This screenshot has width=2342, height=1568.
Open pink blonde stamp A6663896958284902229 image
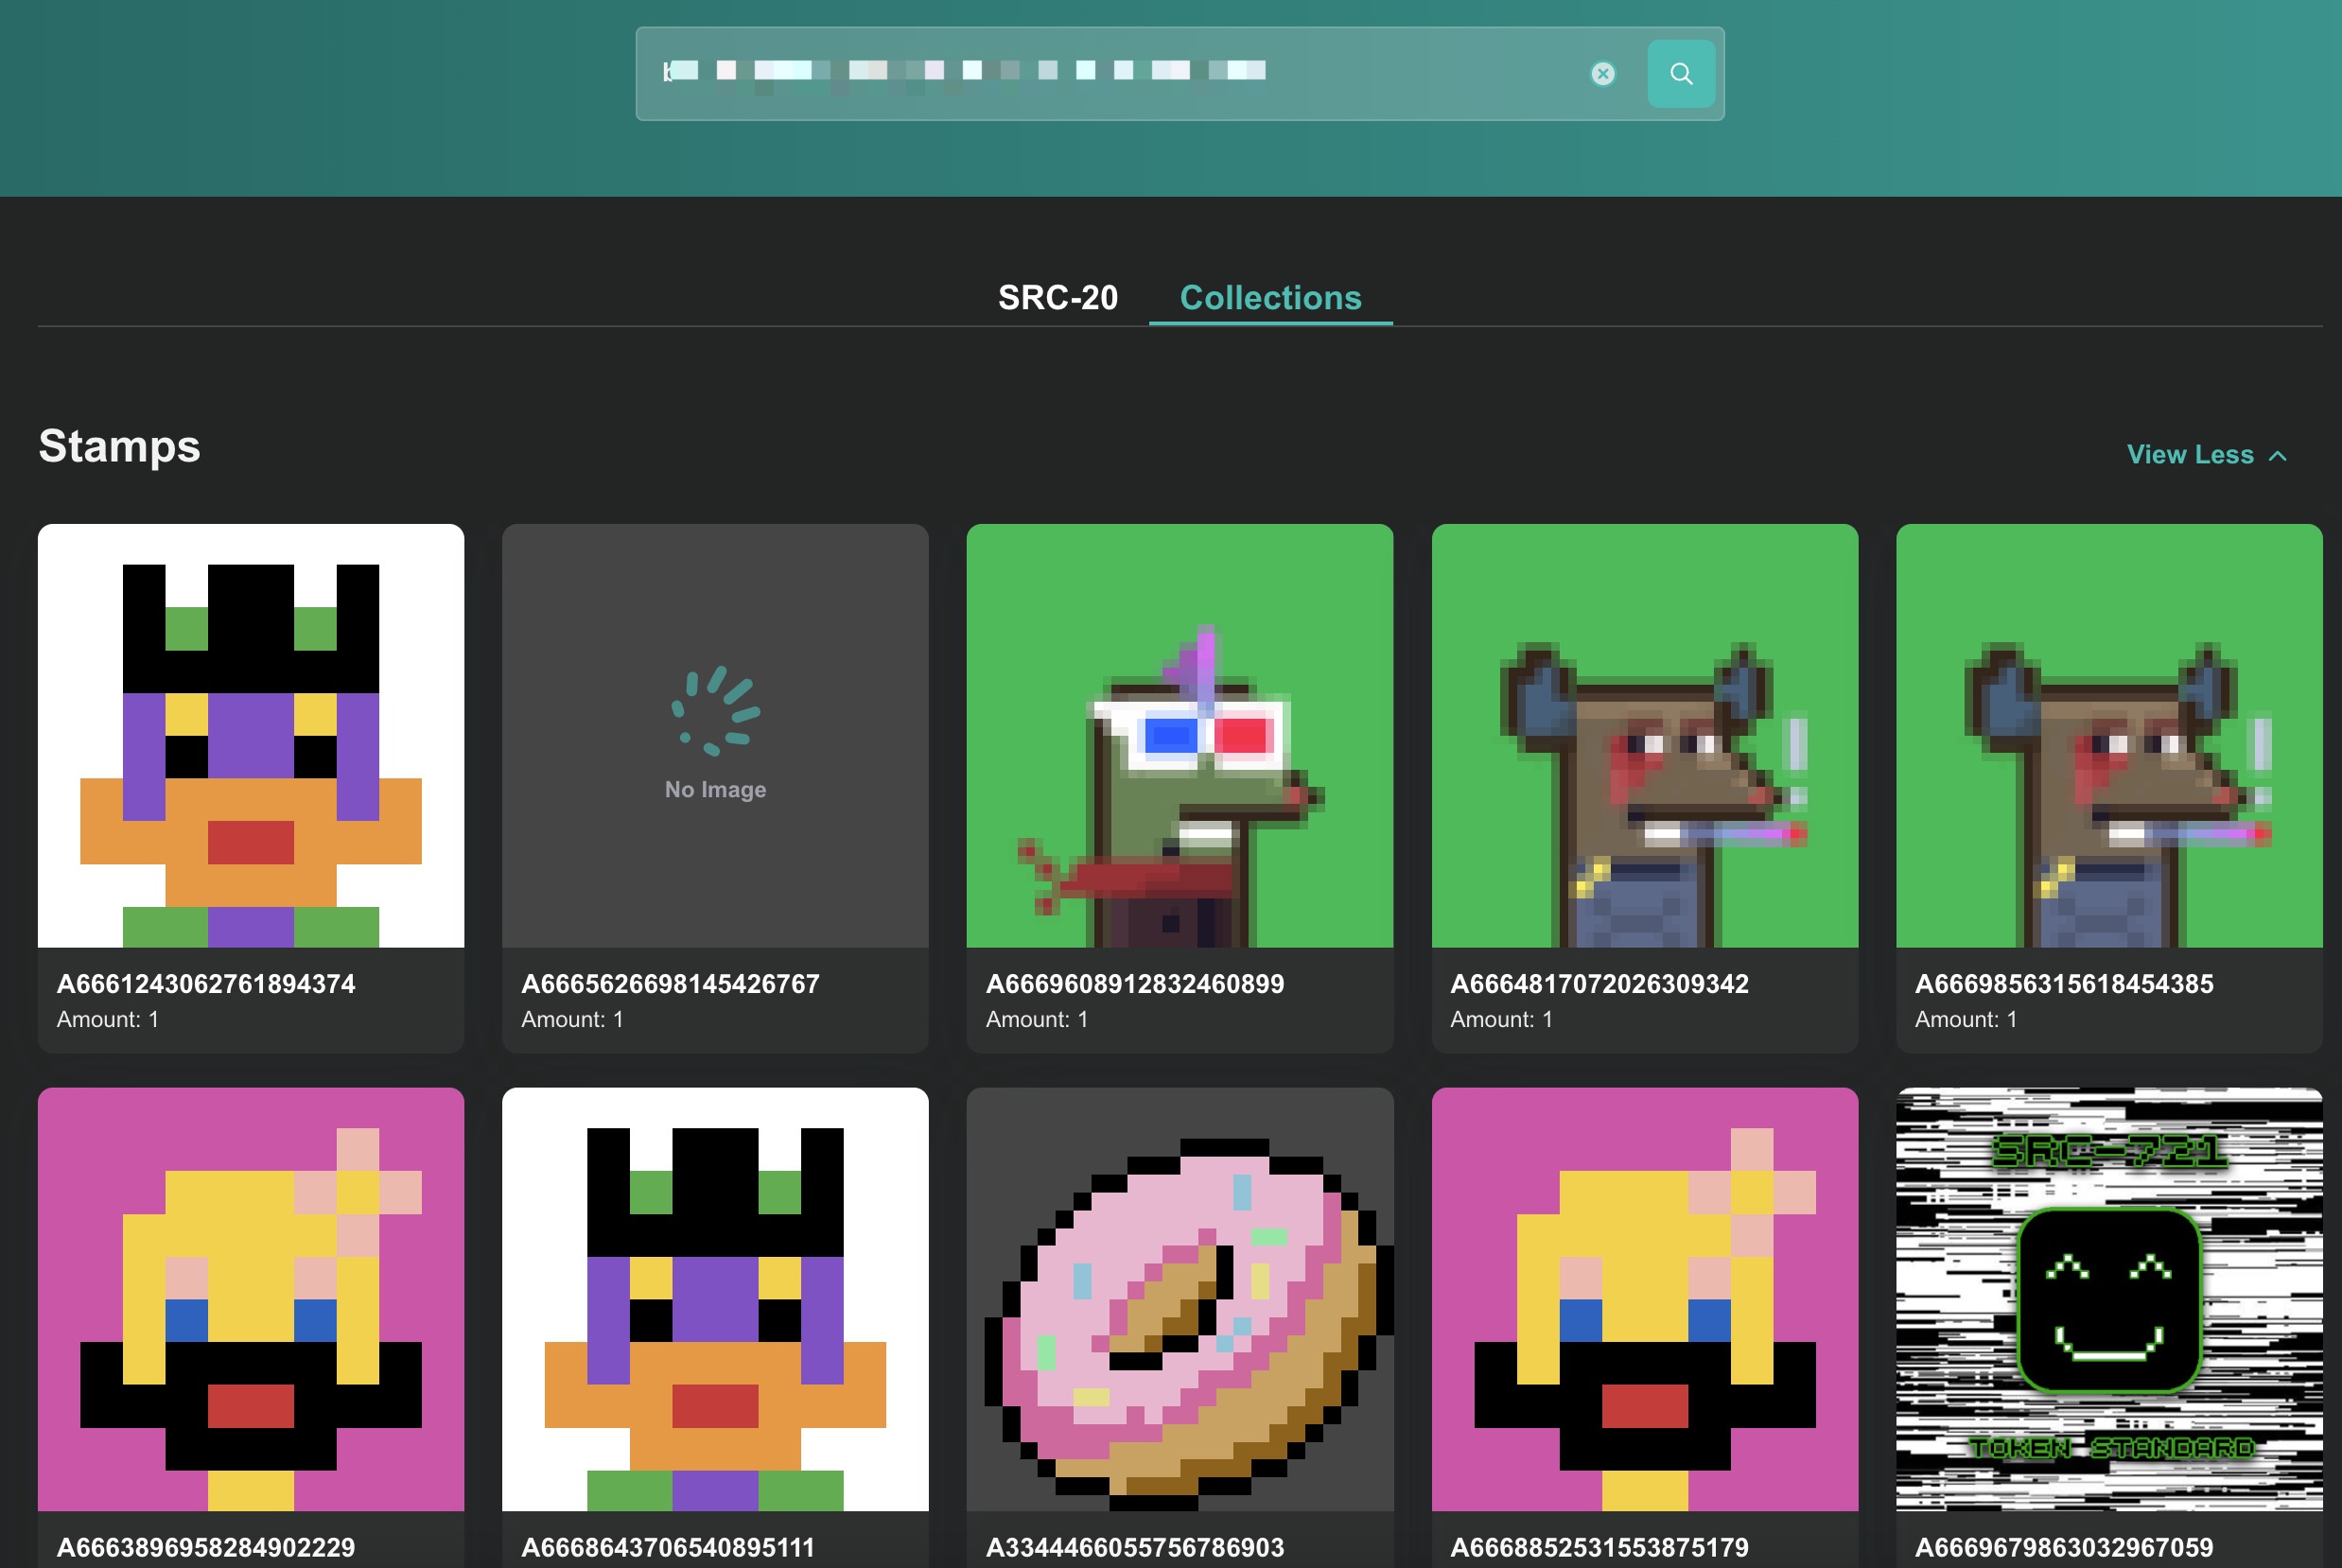(251, 1300)
